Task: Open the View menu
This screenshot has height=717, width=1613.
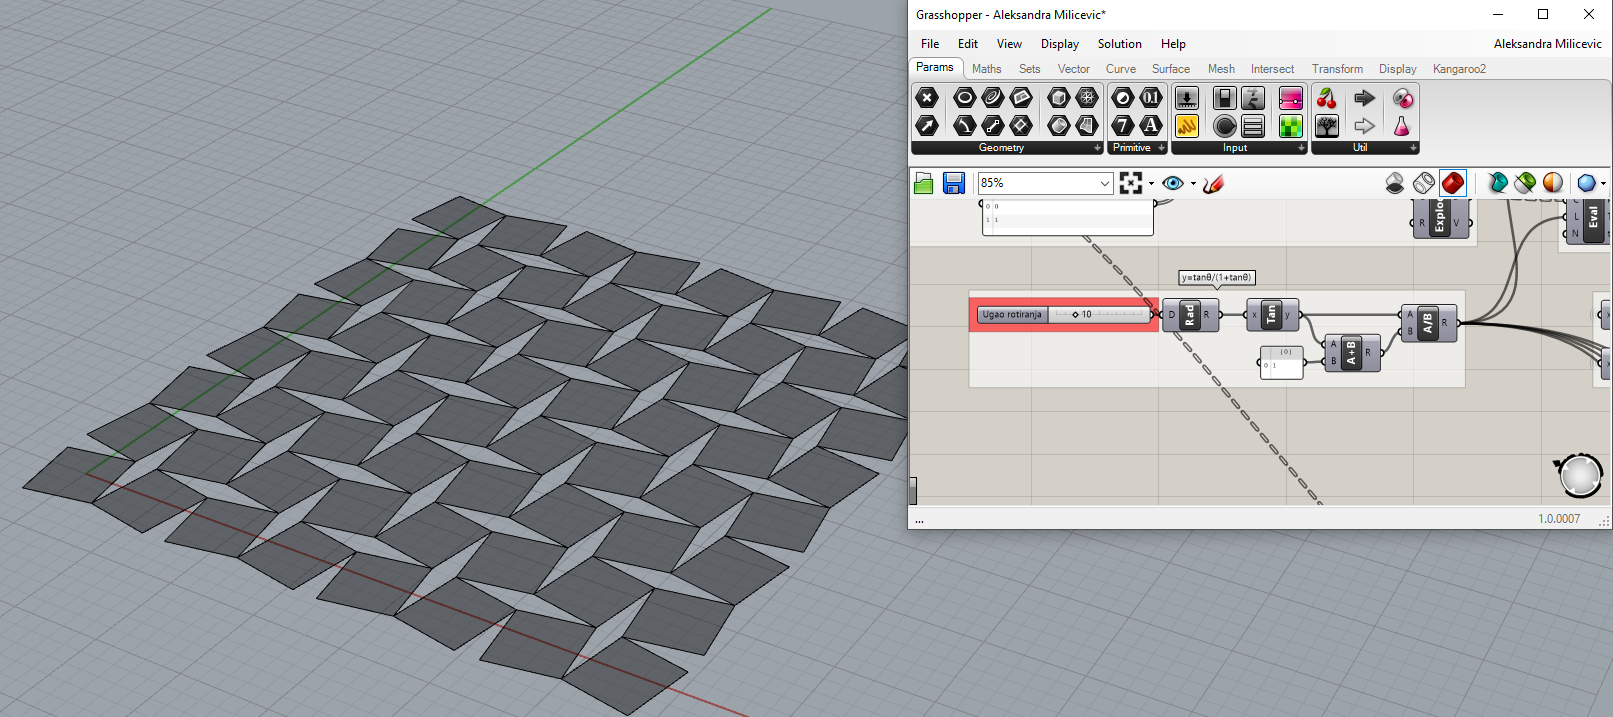Action: 1009,44
